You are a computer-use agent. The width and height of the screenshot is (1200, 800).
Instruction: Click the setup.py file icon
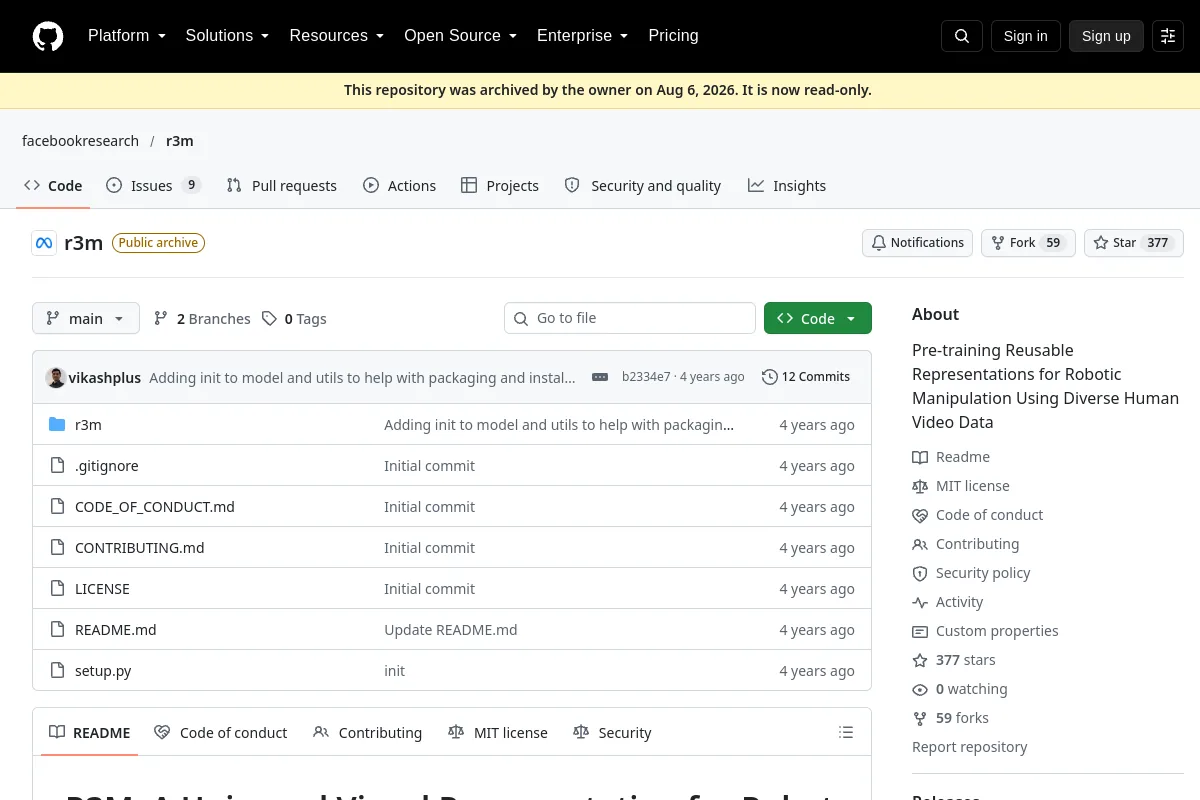57,671
